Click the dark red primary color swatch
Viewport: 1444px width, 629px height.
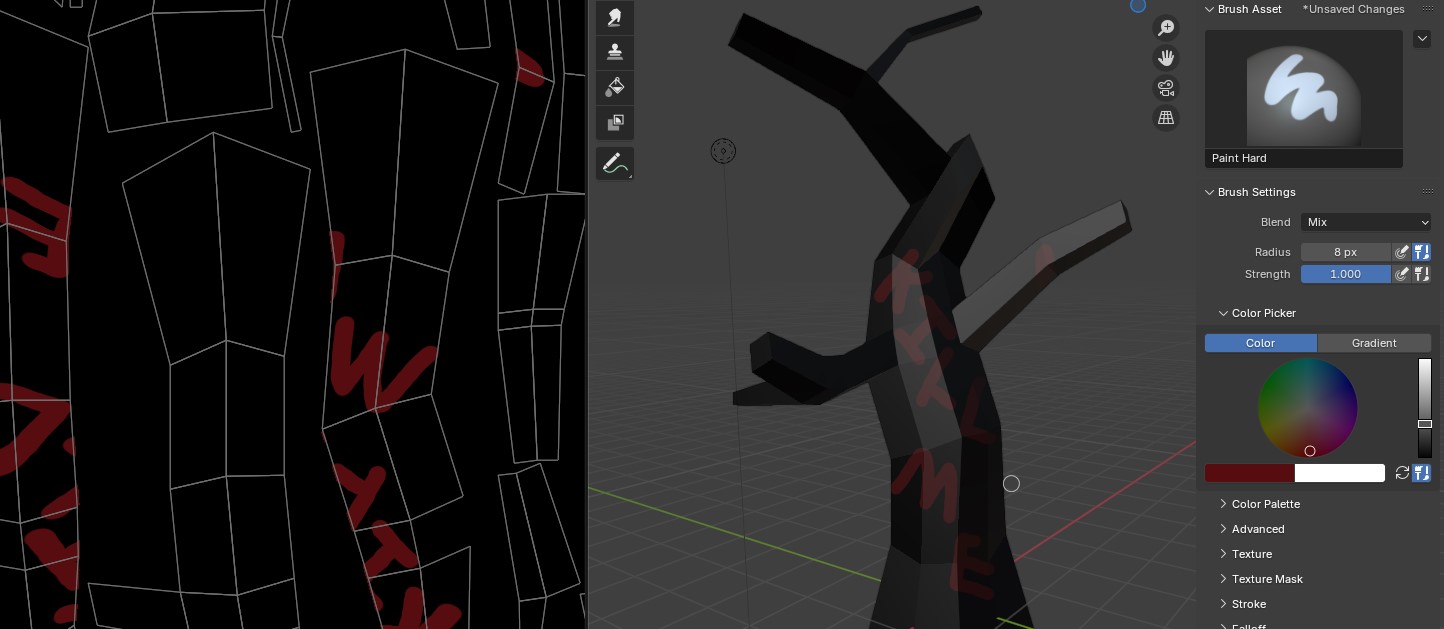point(1249,473)
